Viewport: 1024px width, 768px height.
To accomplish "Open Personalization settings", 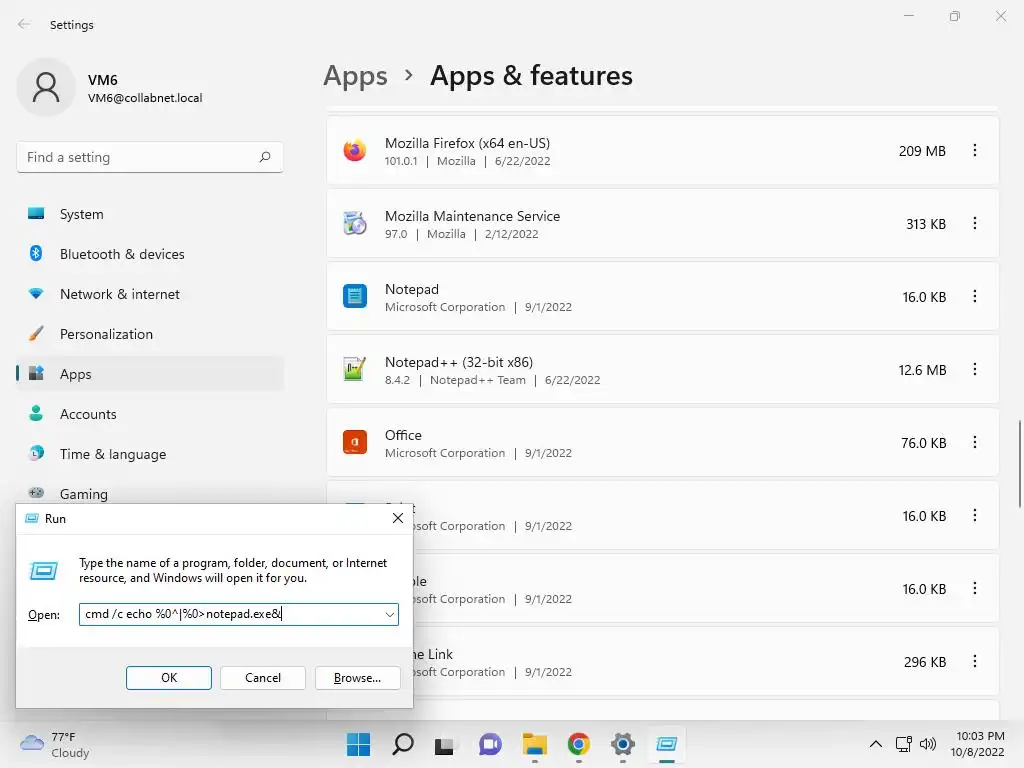I will (150, 334).
